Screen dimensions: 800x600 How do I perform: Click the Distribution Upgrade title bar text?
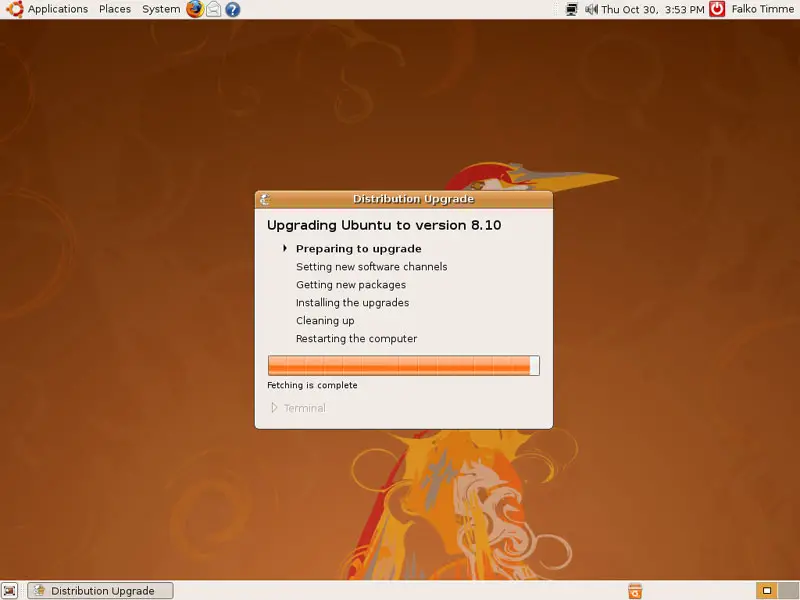413,199
